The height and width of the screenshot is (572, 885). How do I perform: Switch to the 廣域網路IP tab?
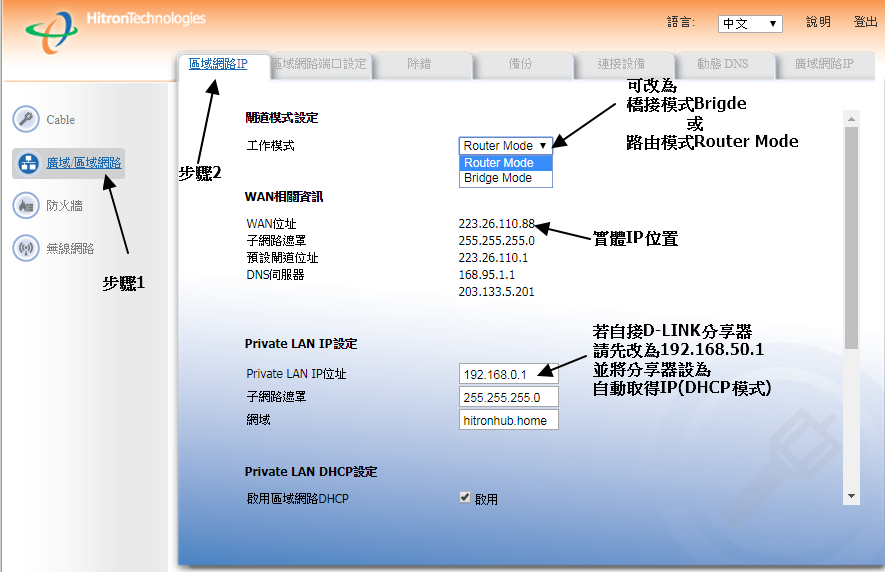[x=824, y=64]
